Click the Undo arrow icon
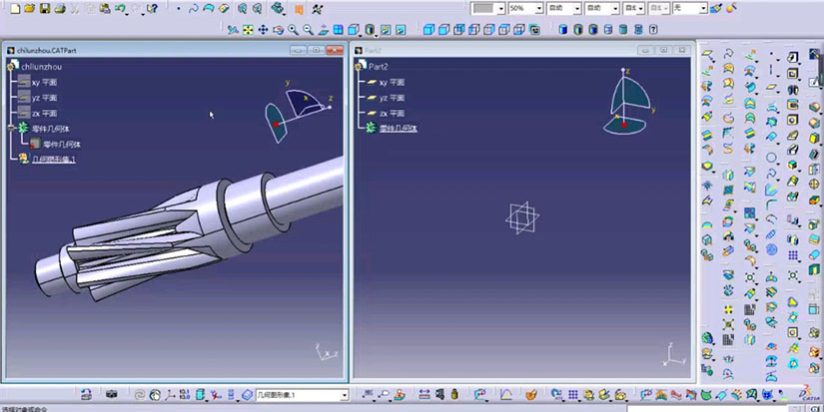 tap(120, 8)
